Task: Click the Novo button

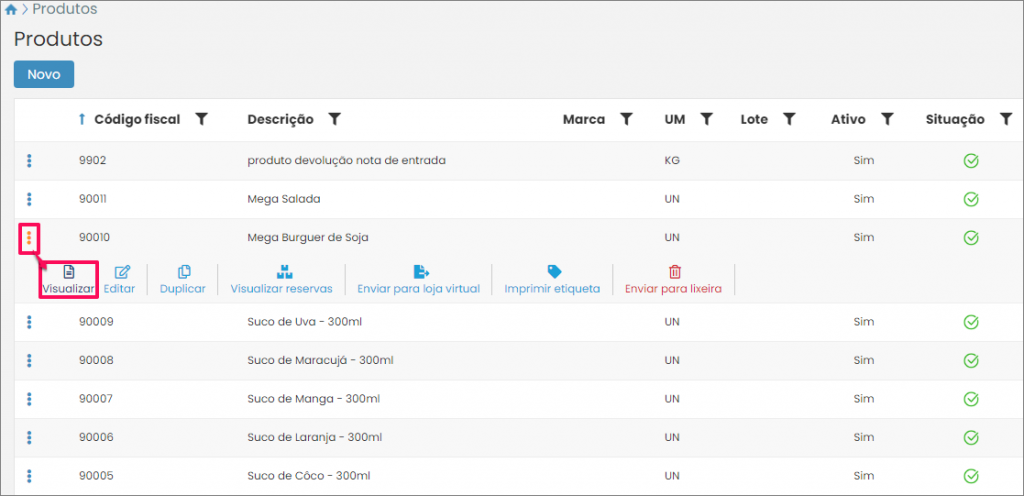Action: tap(43, 75)
